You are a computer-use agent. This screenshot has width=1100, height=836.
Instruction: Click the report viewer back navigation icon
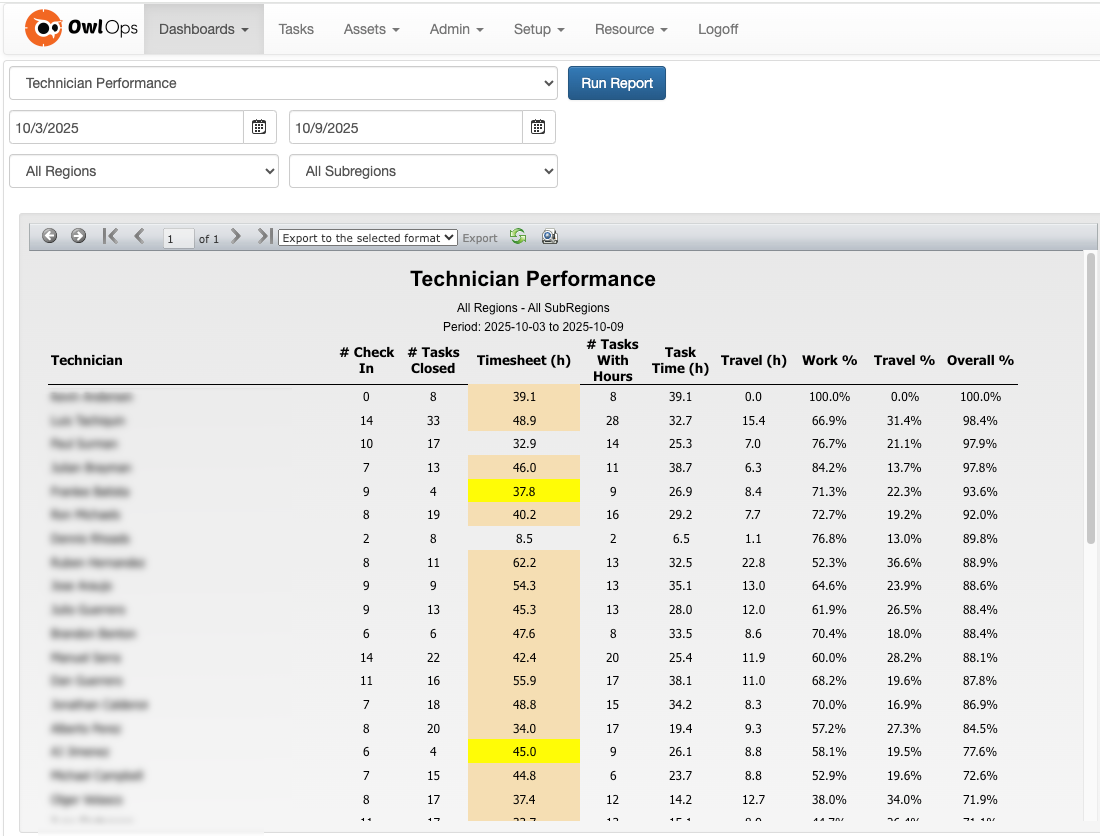click(49, 237)
